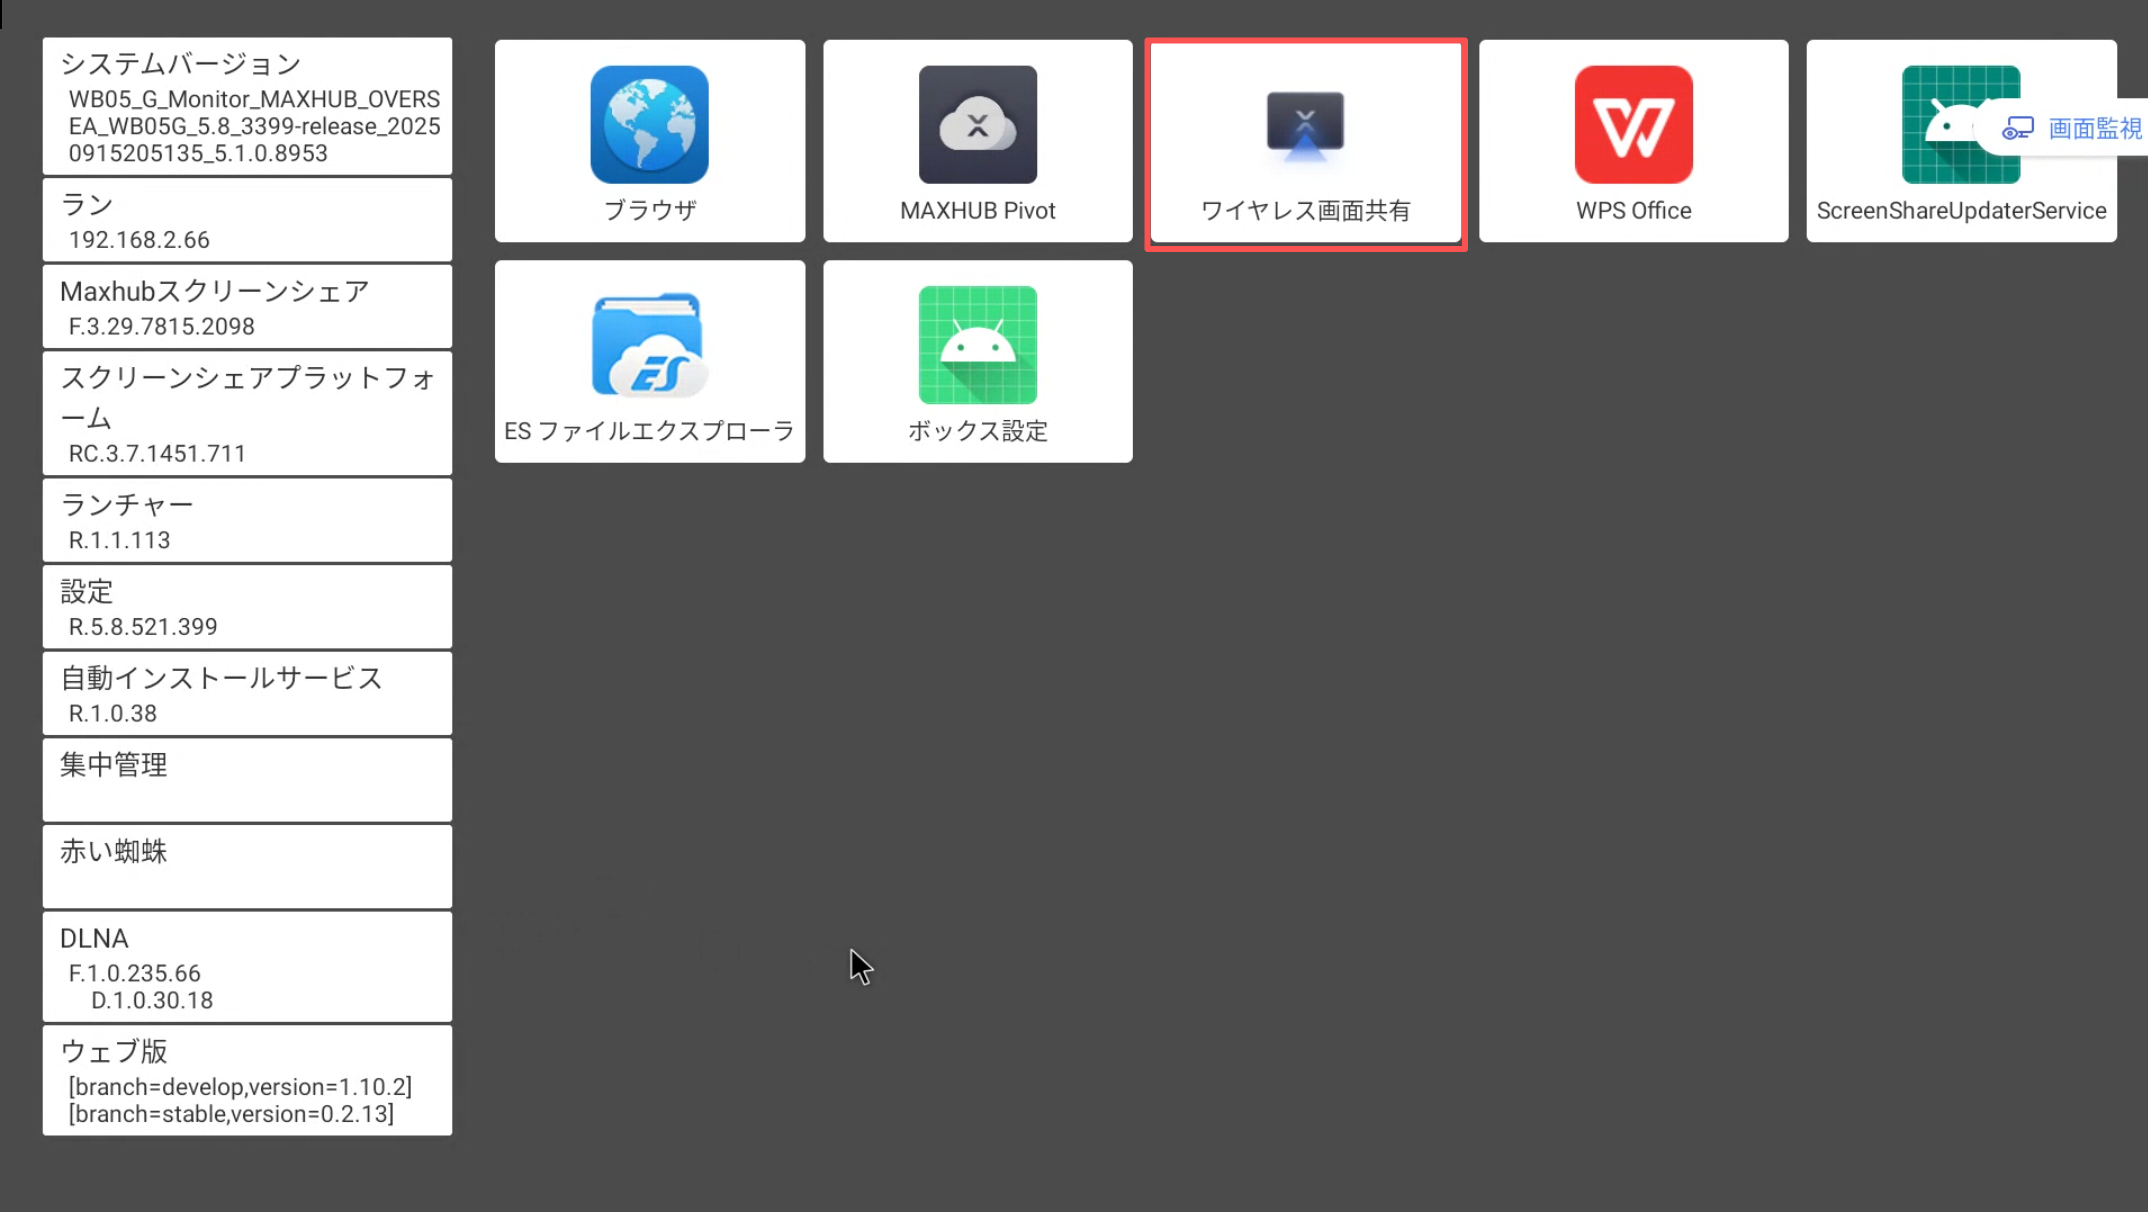Select the 設定 version entry
This screenshot has width=2148, height=1212.
tap(247, 607)
